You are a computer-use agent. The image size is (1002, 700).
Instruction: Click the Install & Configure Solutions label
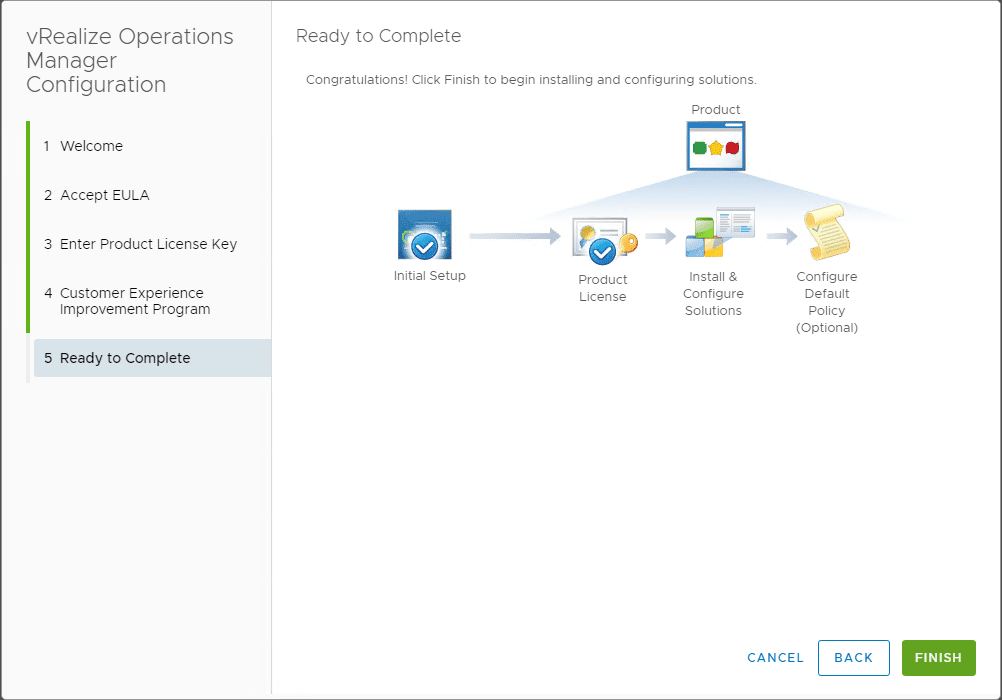[x=713, y=294]
